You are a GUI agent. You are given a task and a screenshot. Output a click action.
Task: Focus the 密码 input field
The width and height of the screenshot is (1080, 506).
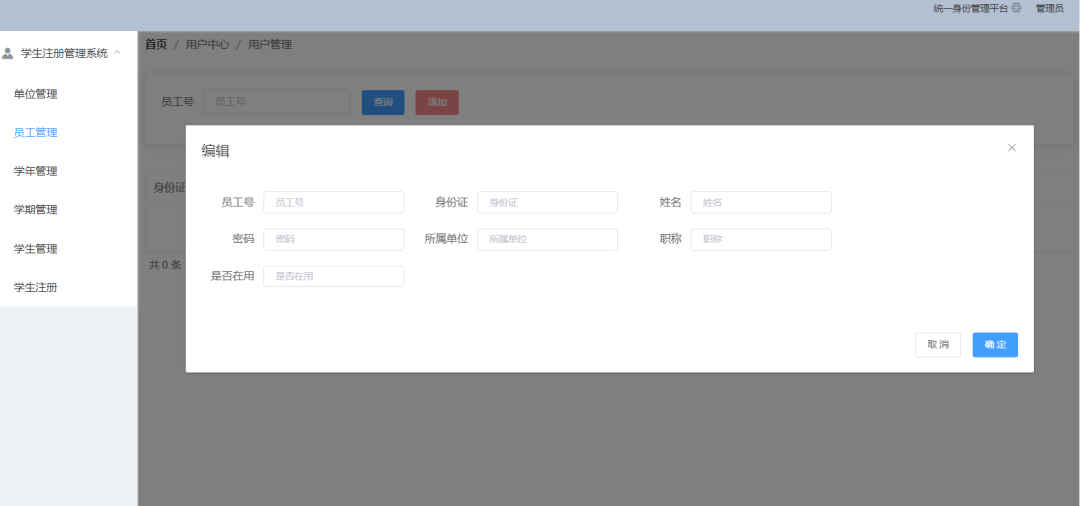point(333,239)
